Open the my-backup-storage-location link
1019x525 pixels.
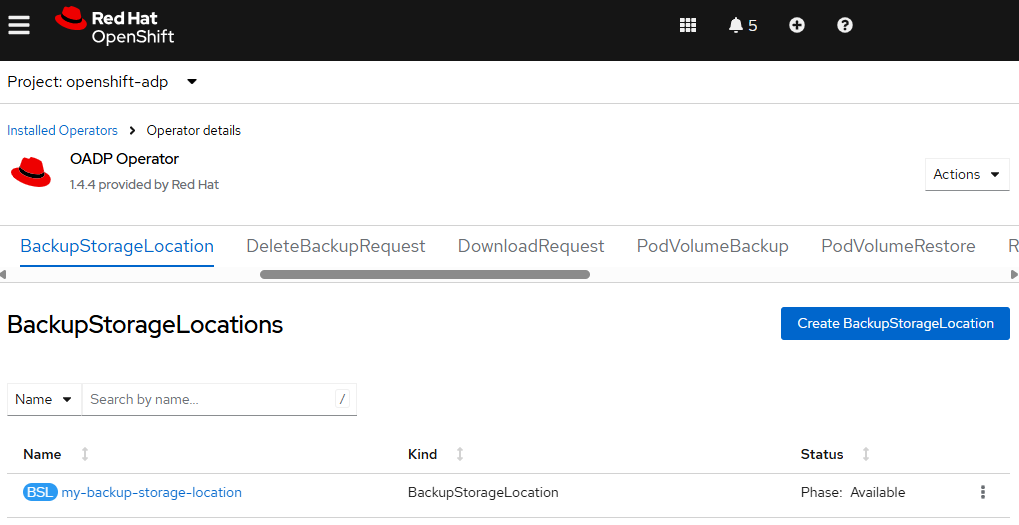pyautogui.click(x=151, y=493)
